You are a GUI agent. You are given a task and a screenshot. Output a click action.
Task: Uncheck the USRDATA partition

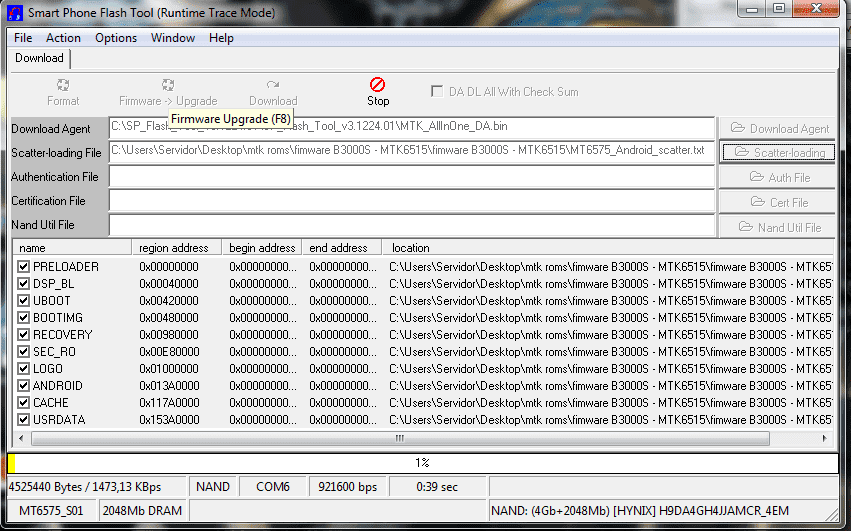(23, 420)
